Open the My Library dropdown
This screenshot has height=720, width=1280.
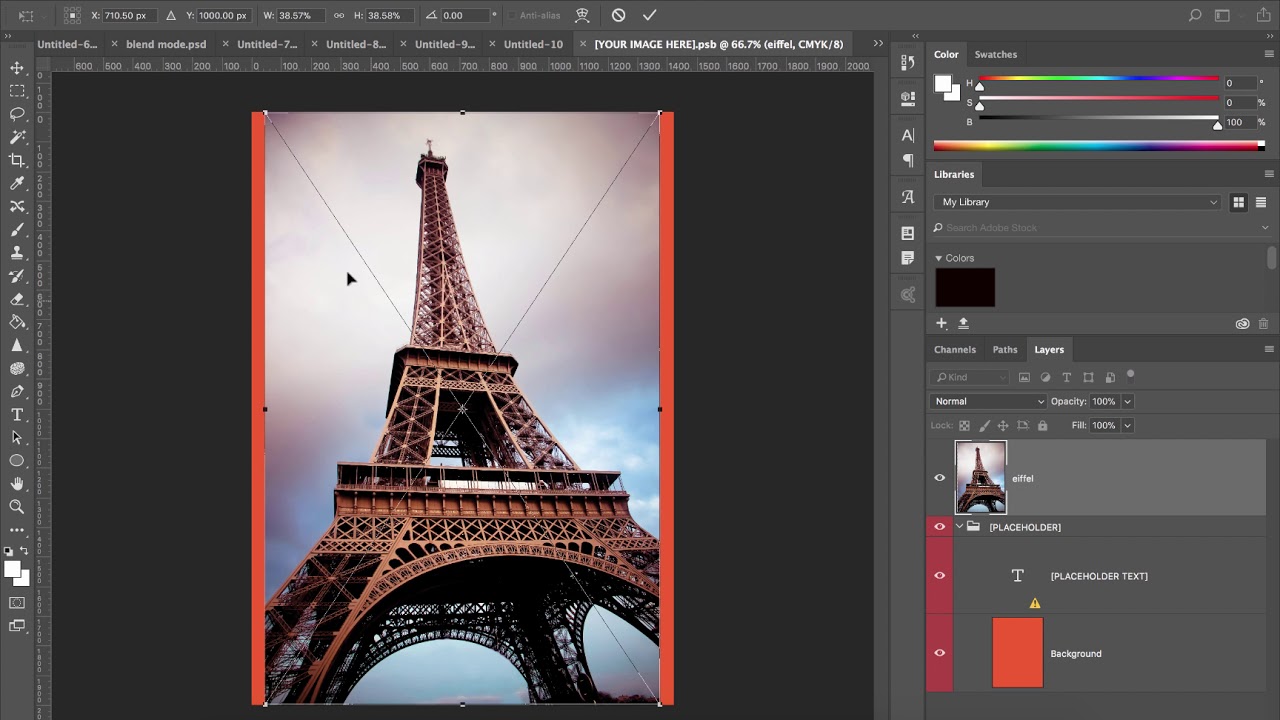click(1078, 202)
